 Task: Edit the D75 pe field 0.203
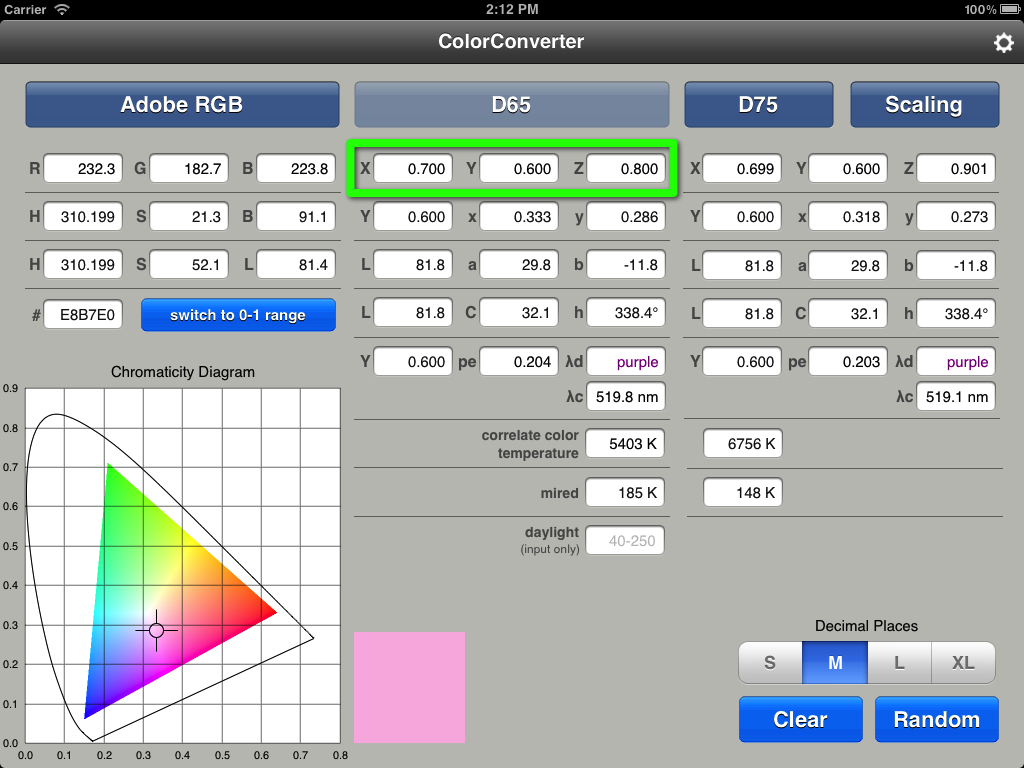tap(848, 361)
